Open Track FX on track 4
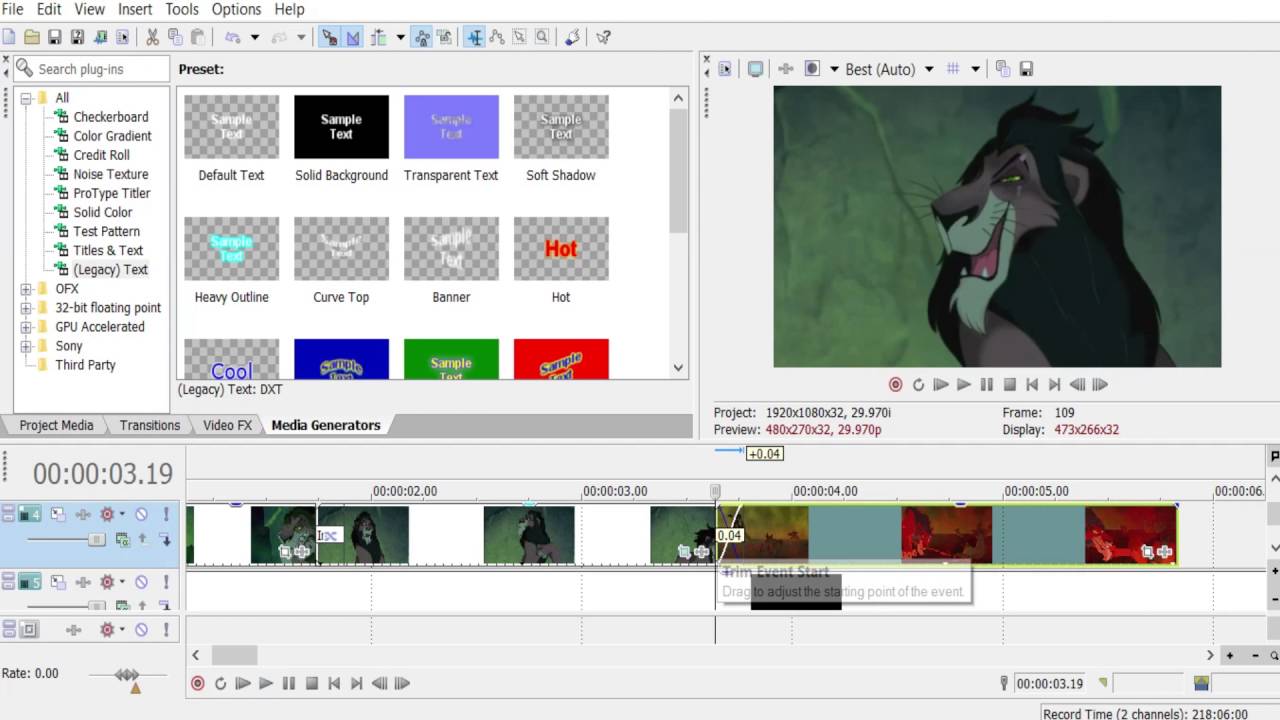 click(84, 514)
